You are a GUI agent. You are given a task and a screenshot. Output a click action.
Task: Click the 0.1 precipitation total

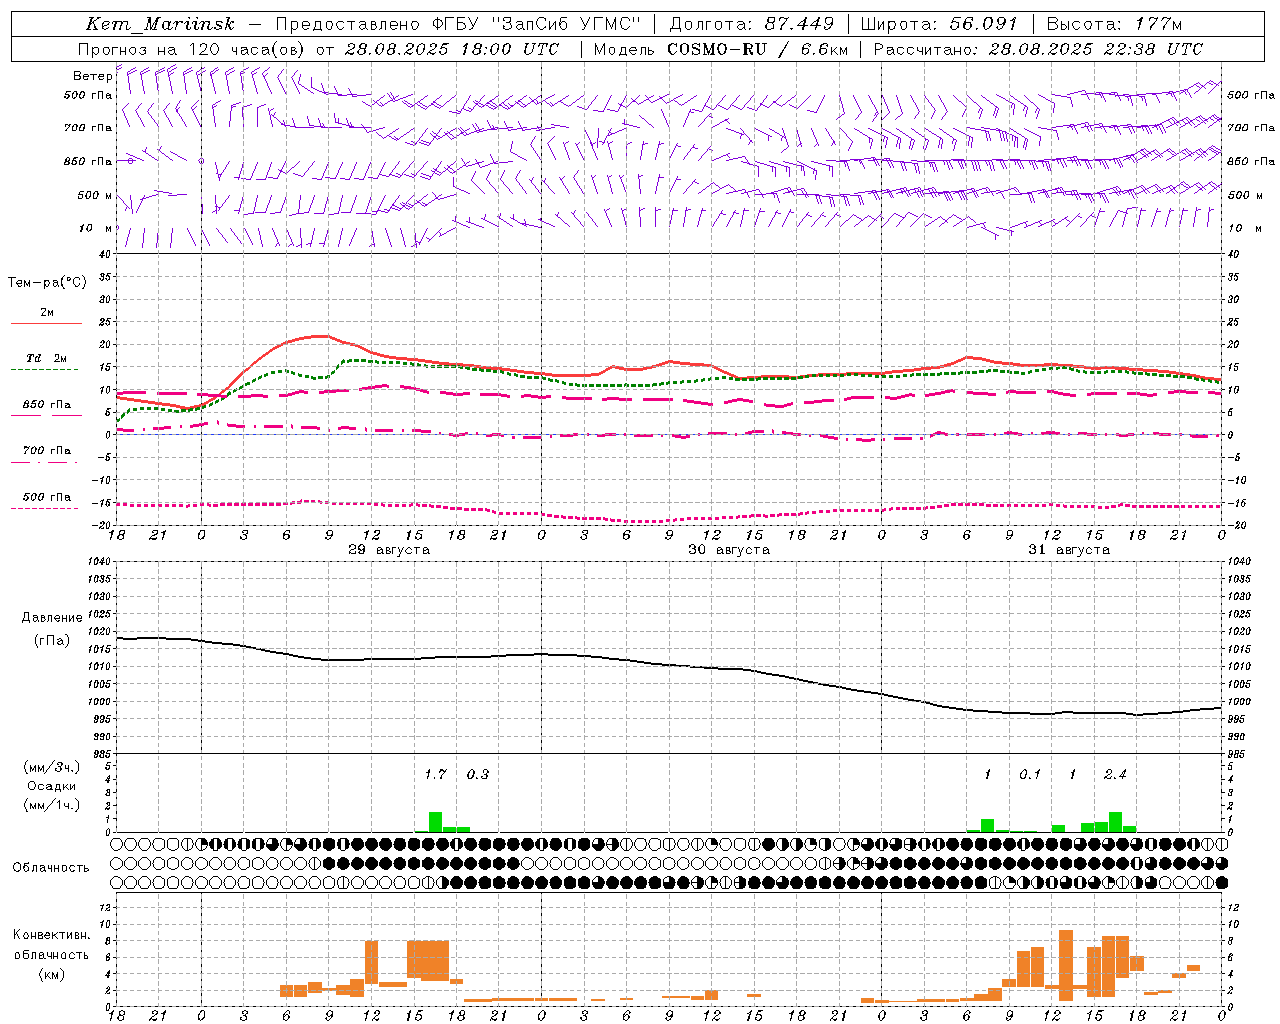coord(1030,774)
